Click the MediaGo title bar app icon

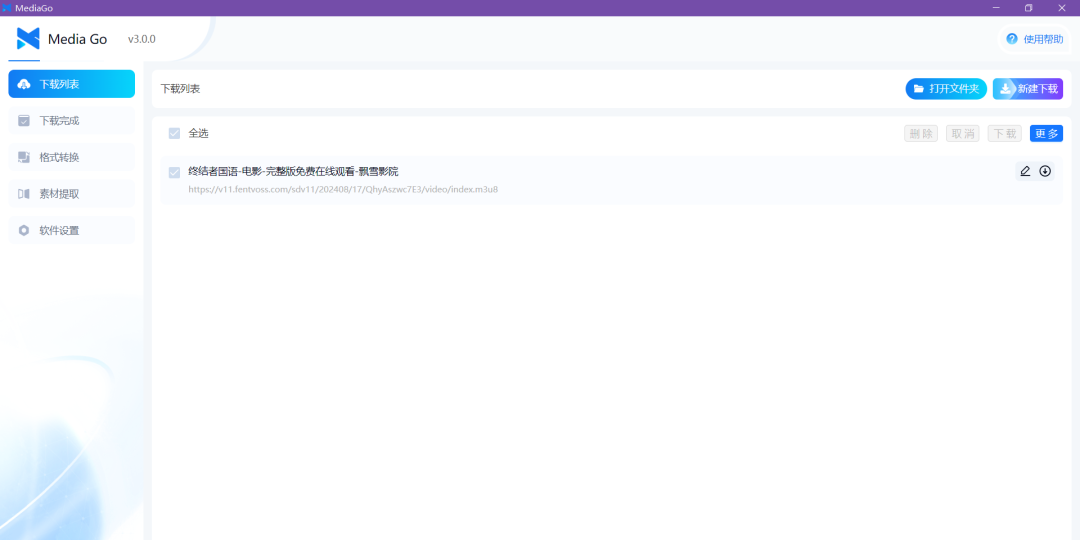pyautogui.click(x=7, y=8)
